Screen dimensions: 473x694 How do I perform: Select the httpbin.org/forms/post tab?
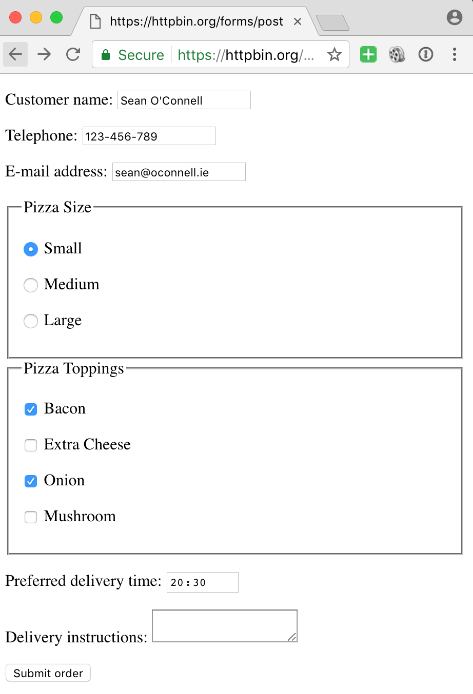[195, 21]
